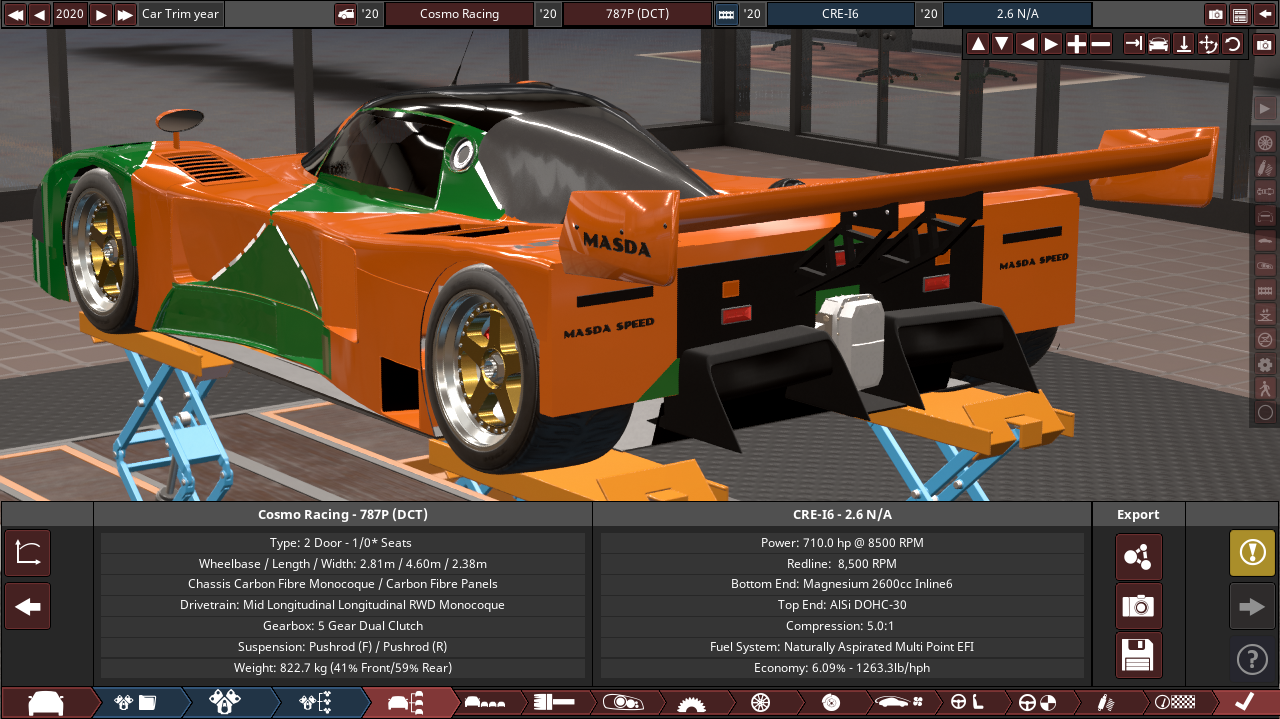Fast-forward year with double-right arrow
The height and width of the screenshot is (719, 1280).
[x=125, y=14]
